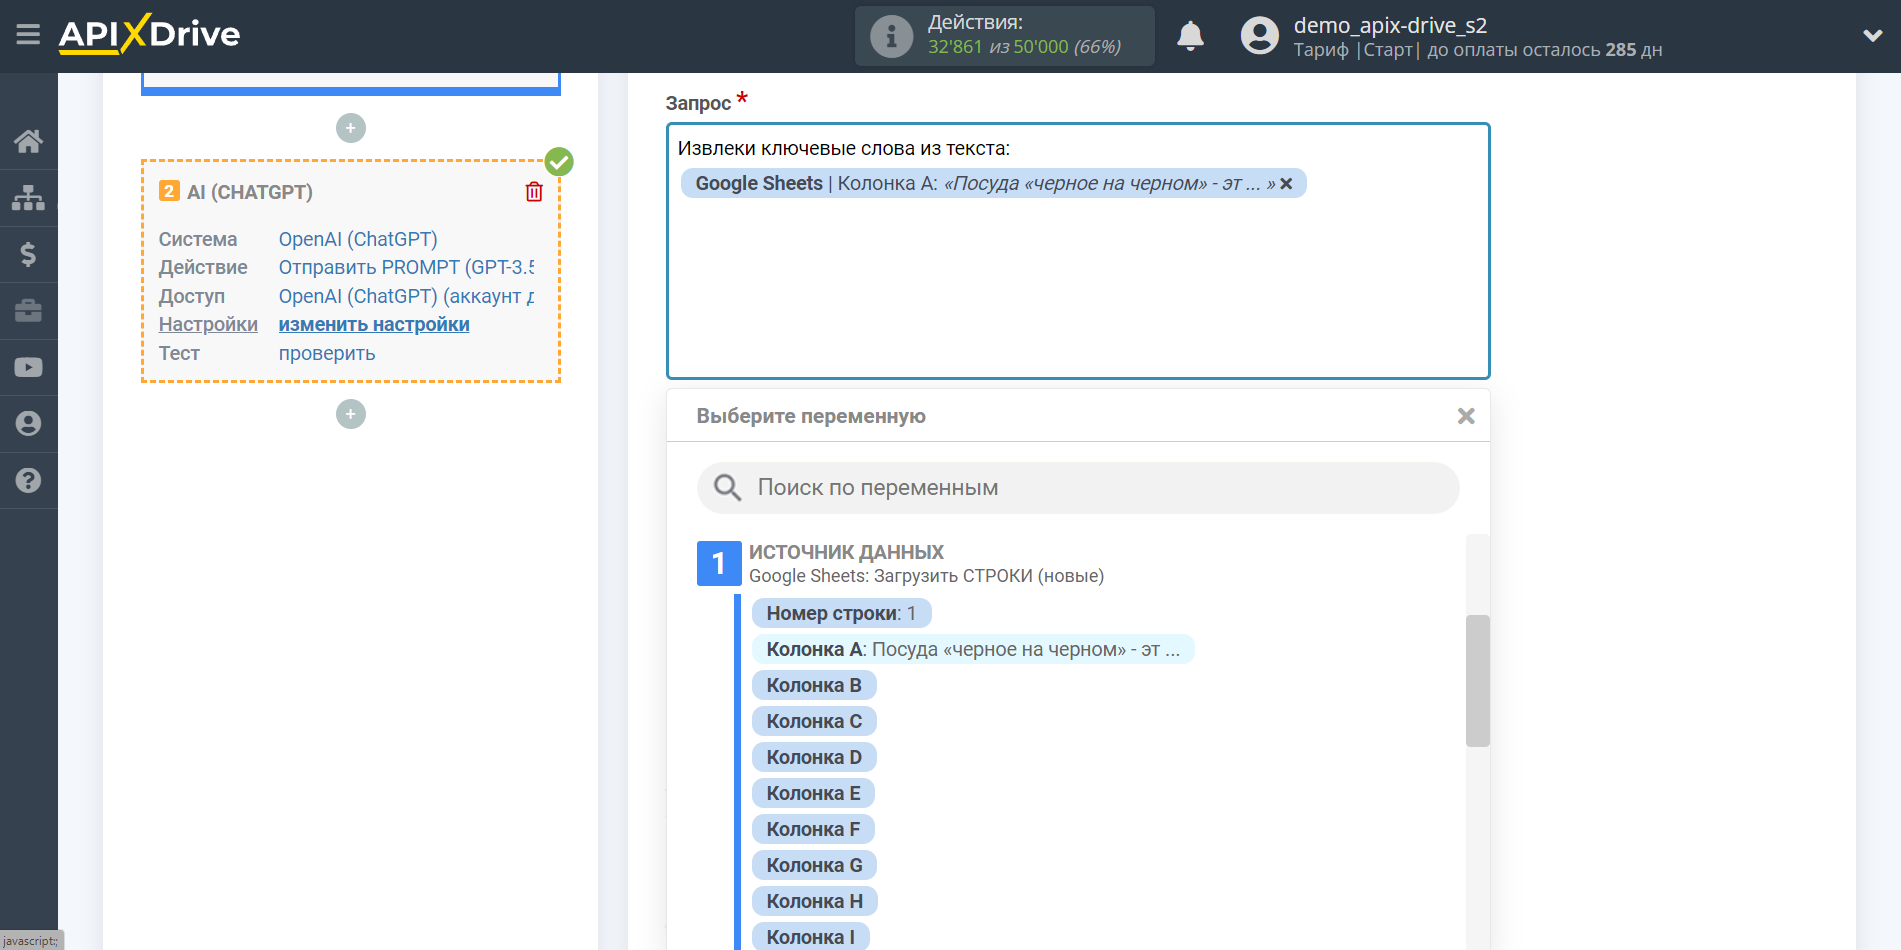Image resolution: width=1901 pixels, height=950 pixels.
Task: Open the YouTube video tutorials icon
Action: (x=28, y=367)
